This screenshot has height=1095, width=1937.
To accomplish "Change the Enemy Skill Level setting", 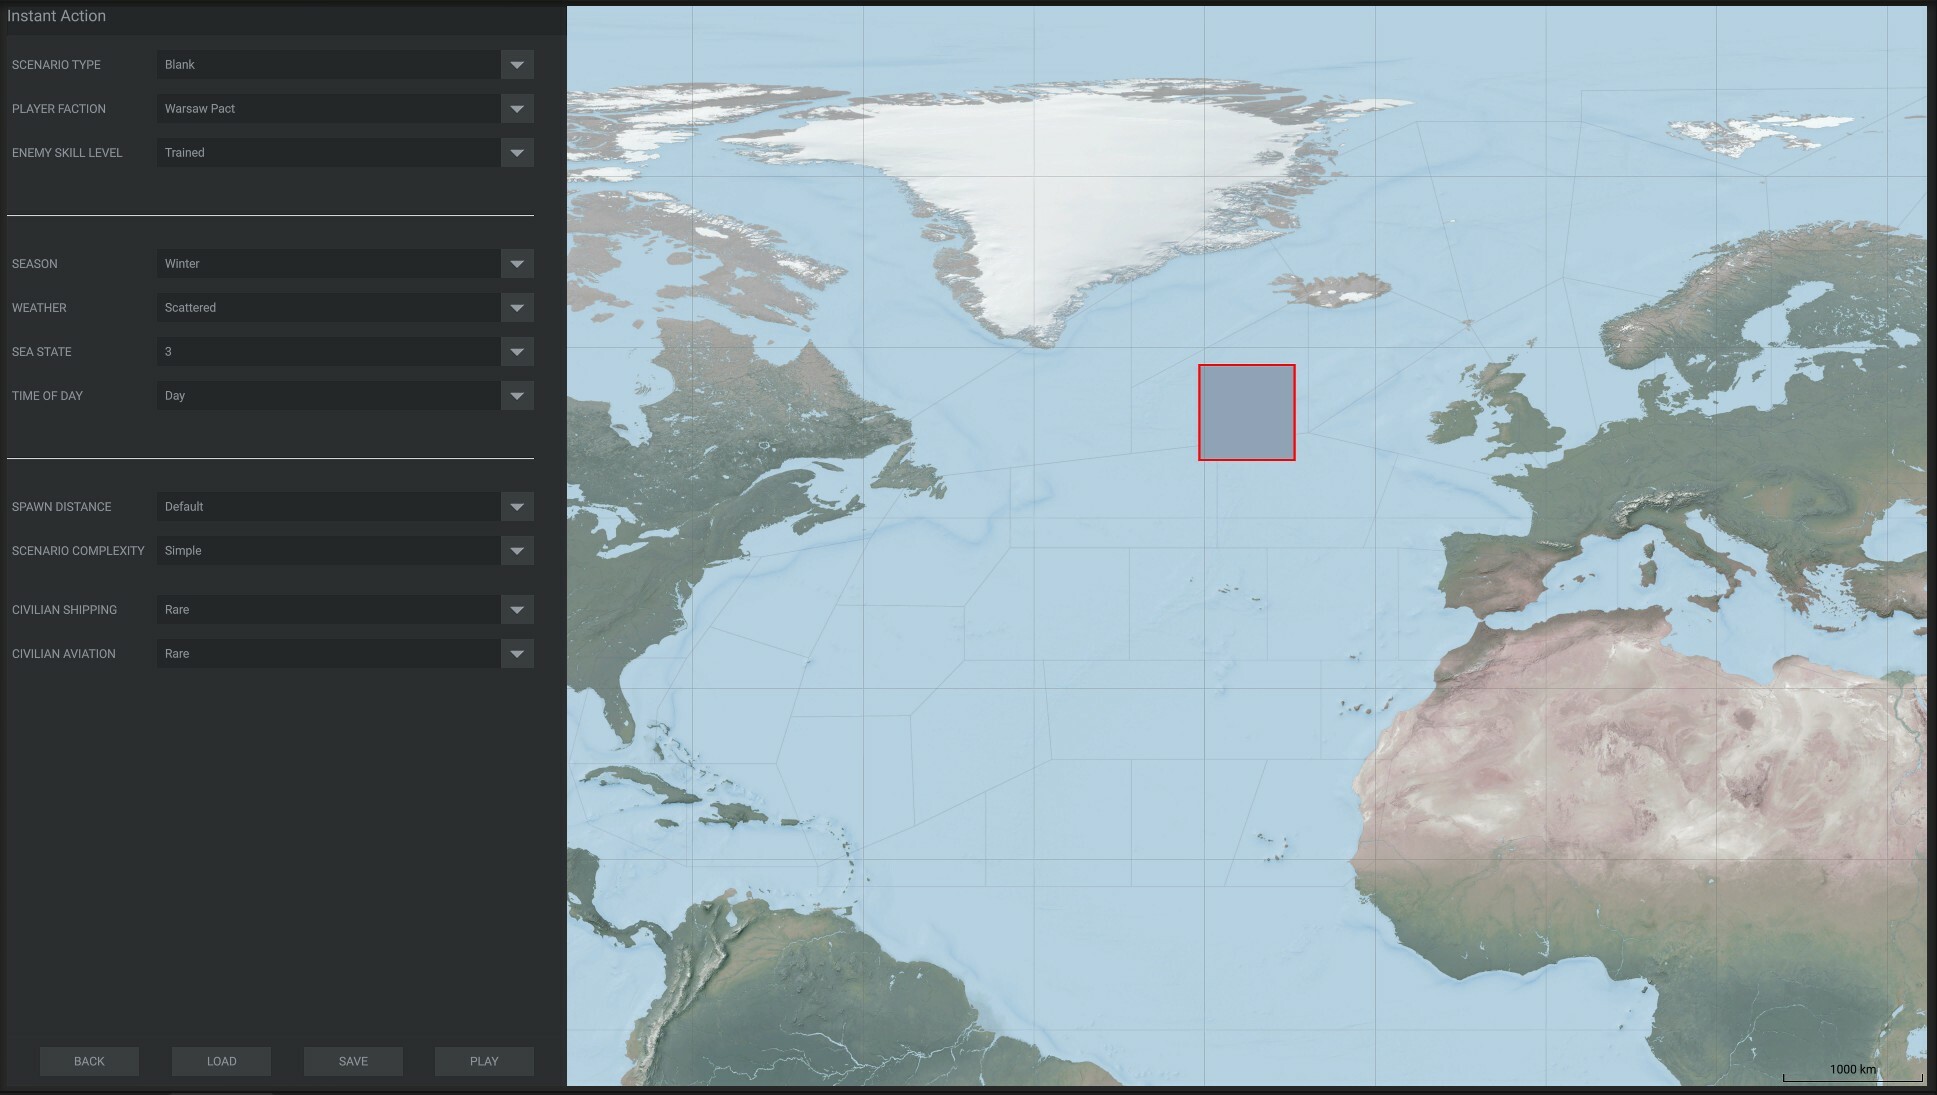I will [x=345, y=152].
